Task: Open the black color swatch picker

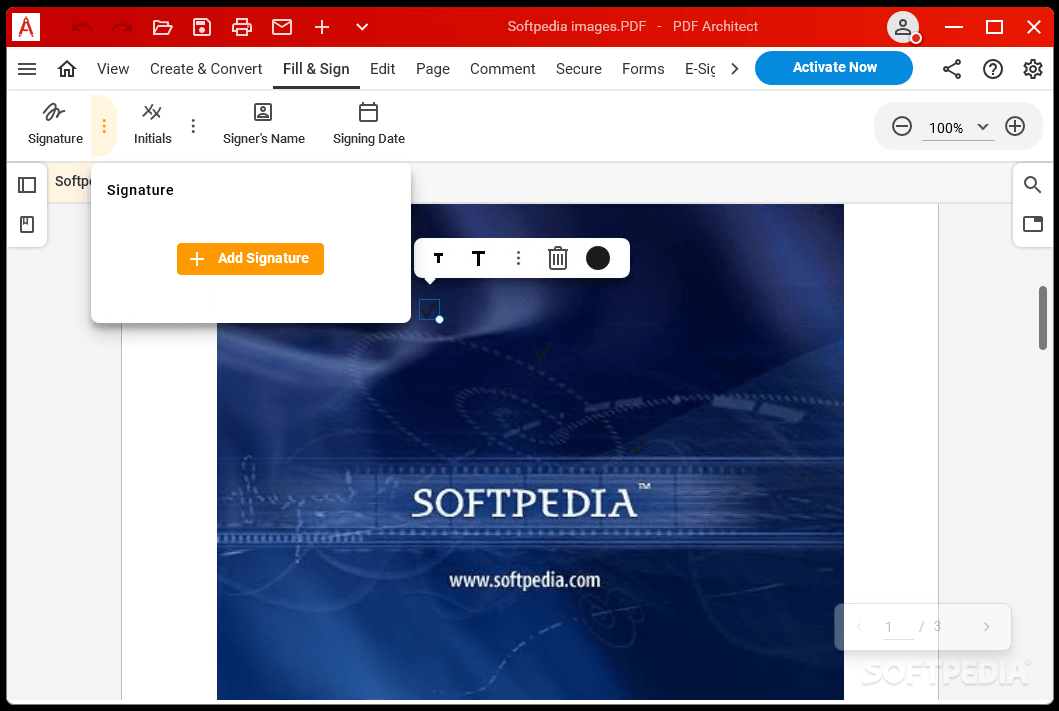Action: 598,258
